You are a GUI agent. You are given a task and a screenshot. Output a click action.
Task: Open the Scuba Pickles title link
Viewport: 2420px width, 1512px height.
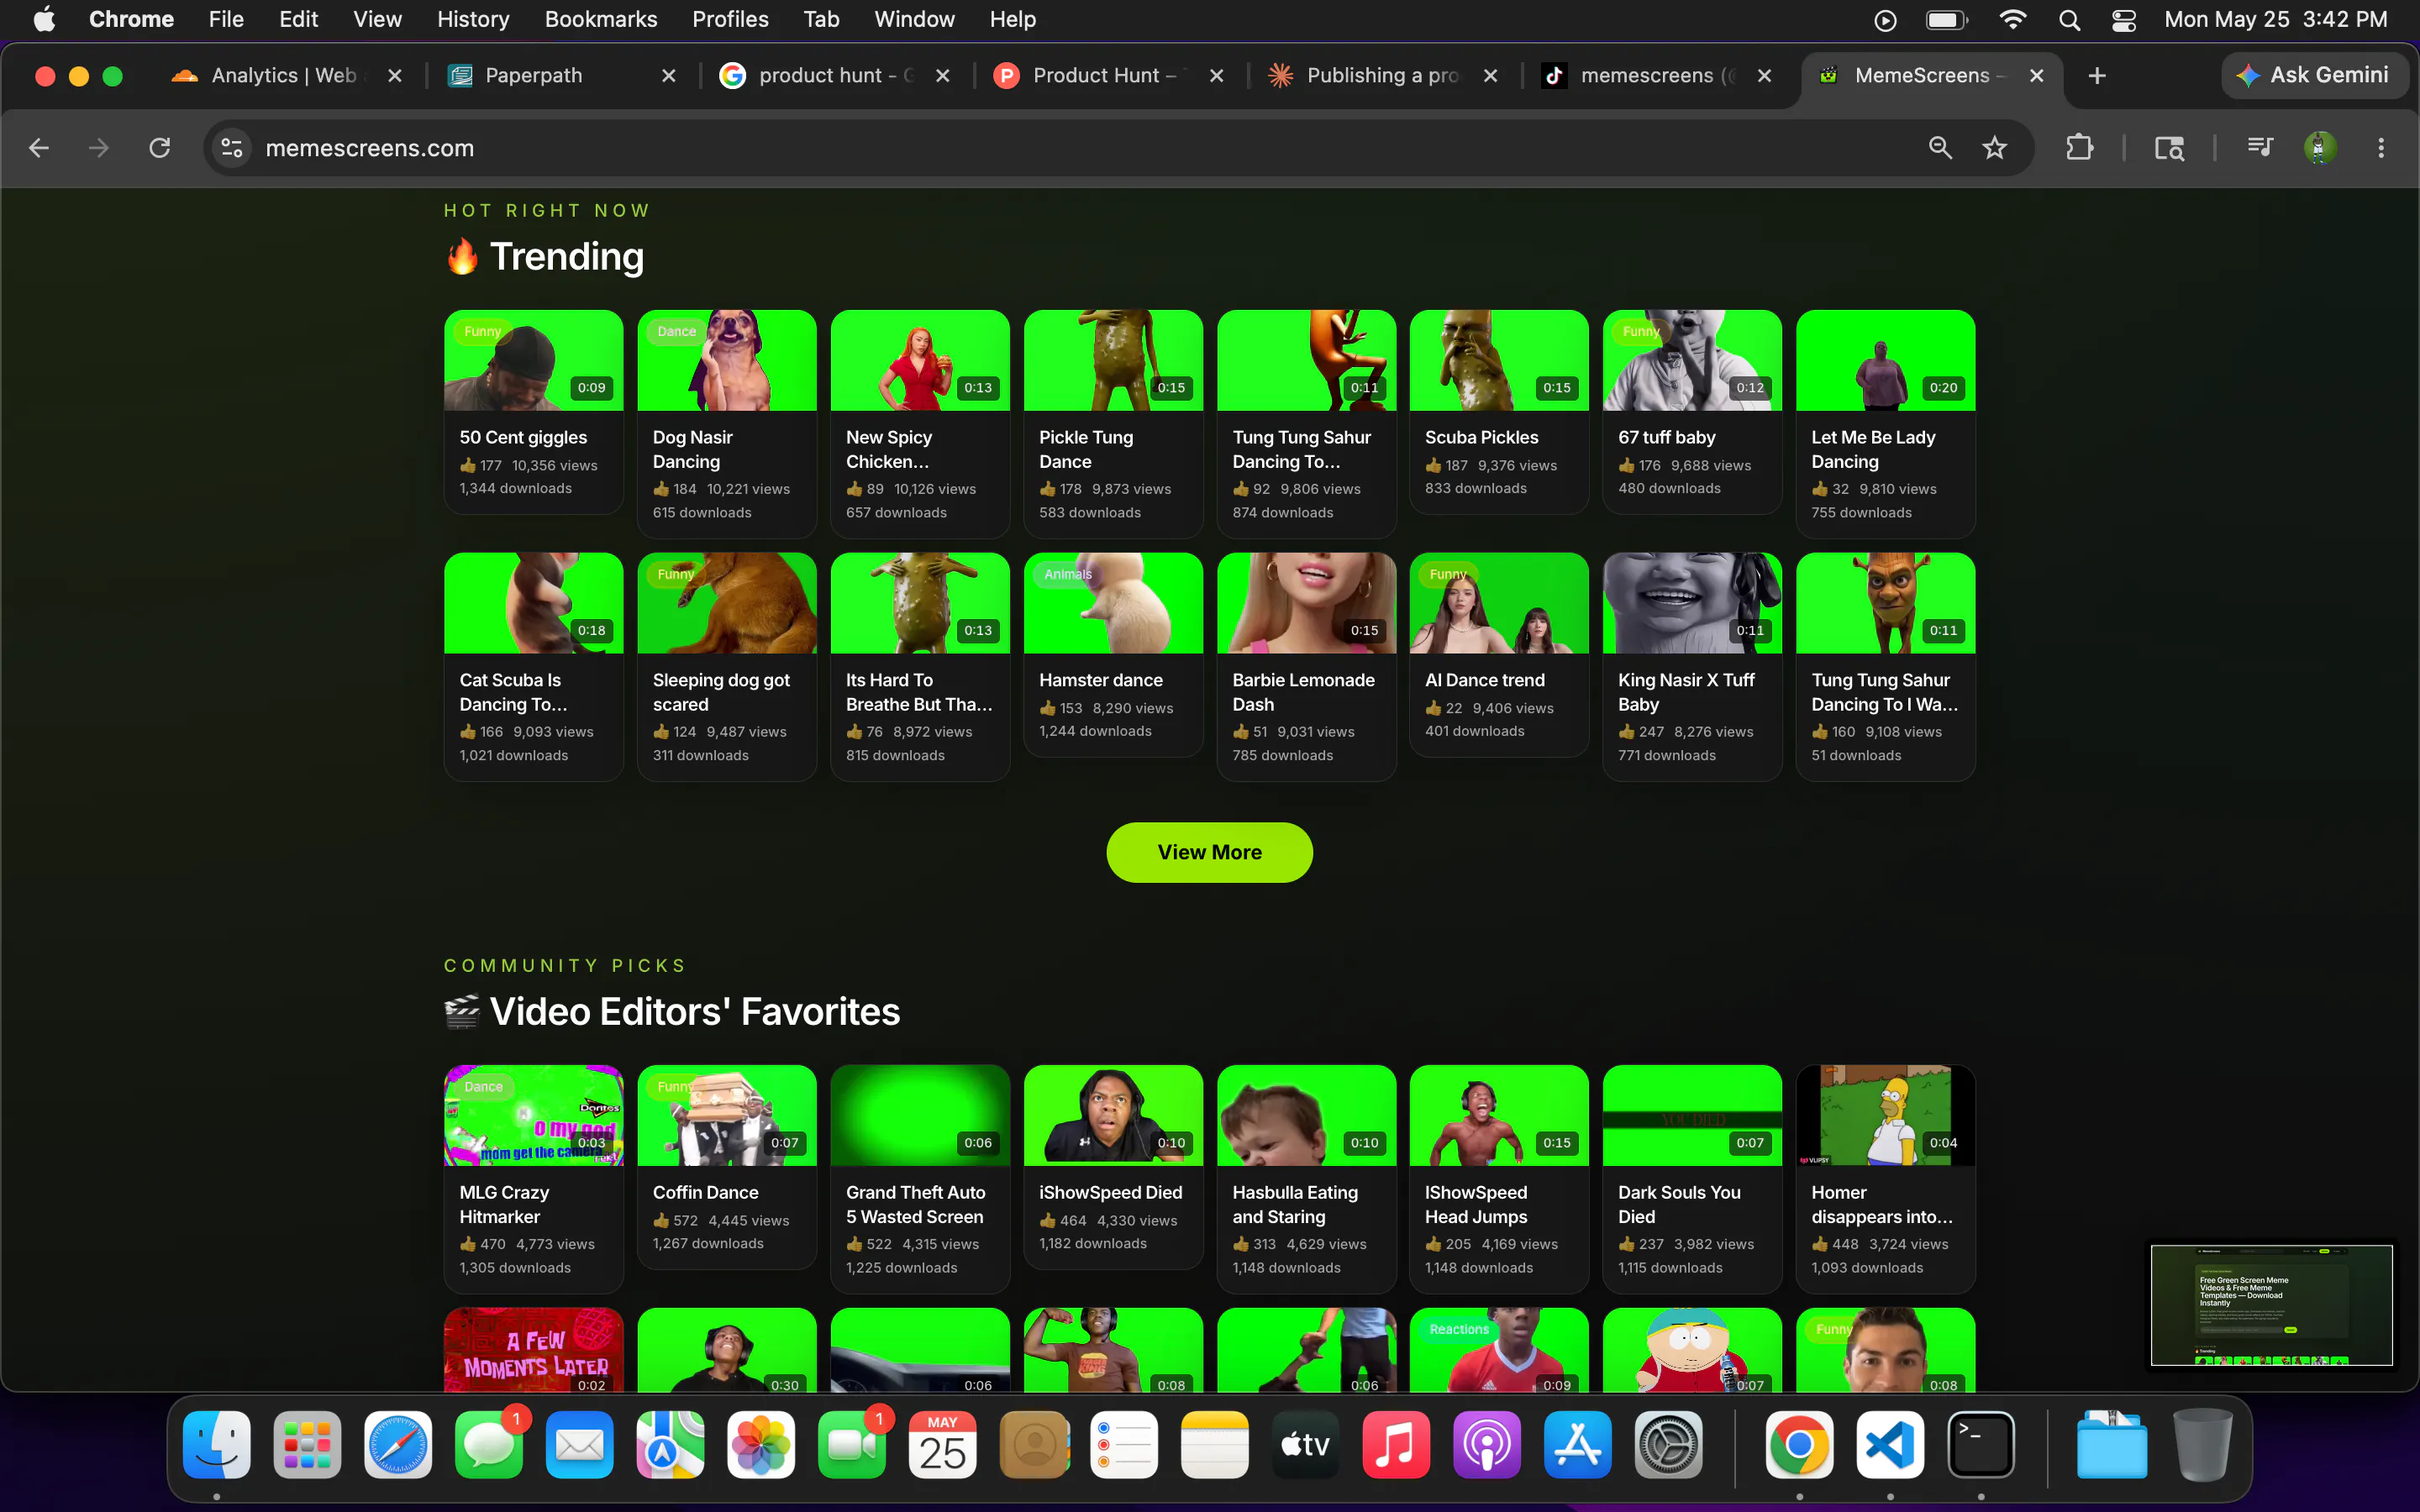click(x=1481, y=437)
